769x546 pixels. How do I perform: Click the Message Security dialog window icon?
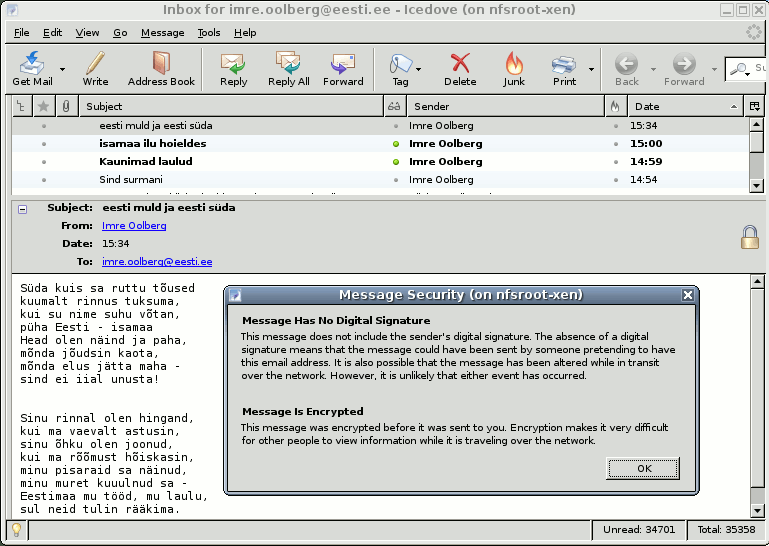pyautogui.click(x=235, y=295)
